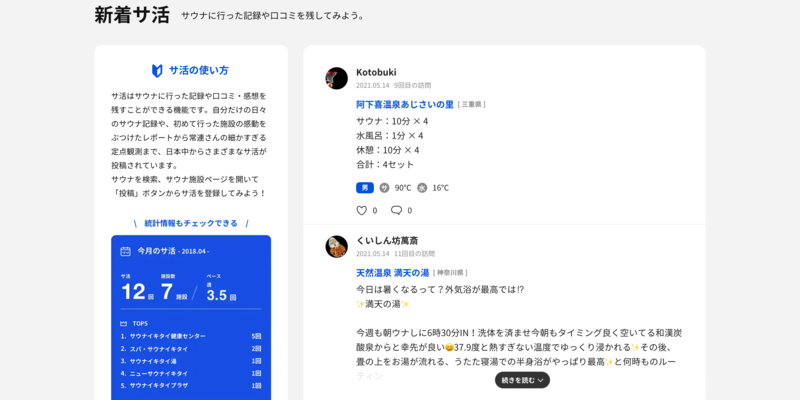
Task: Click the スパ・サウナイキタイ ranking row
Action: 191,348
